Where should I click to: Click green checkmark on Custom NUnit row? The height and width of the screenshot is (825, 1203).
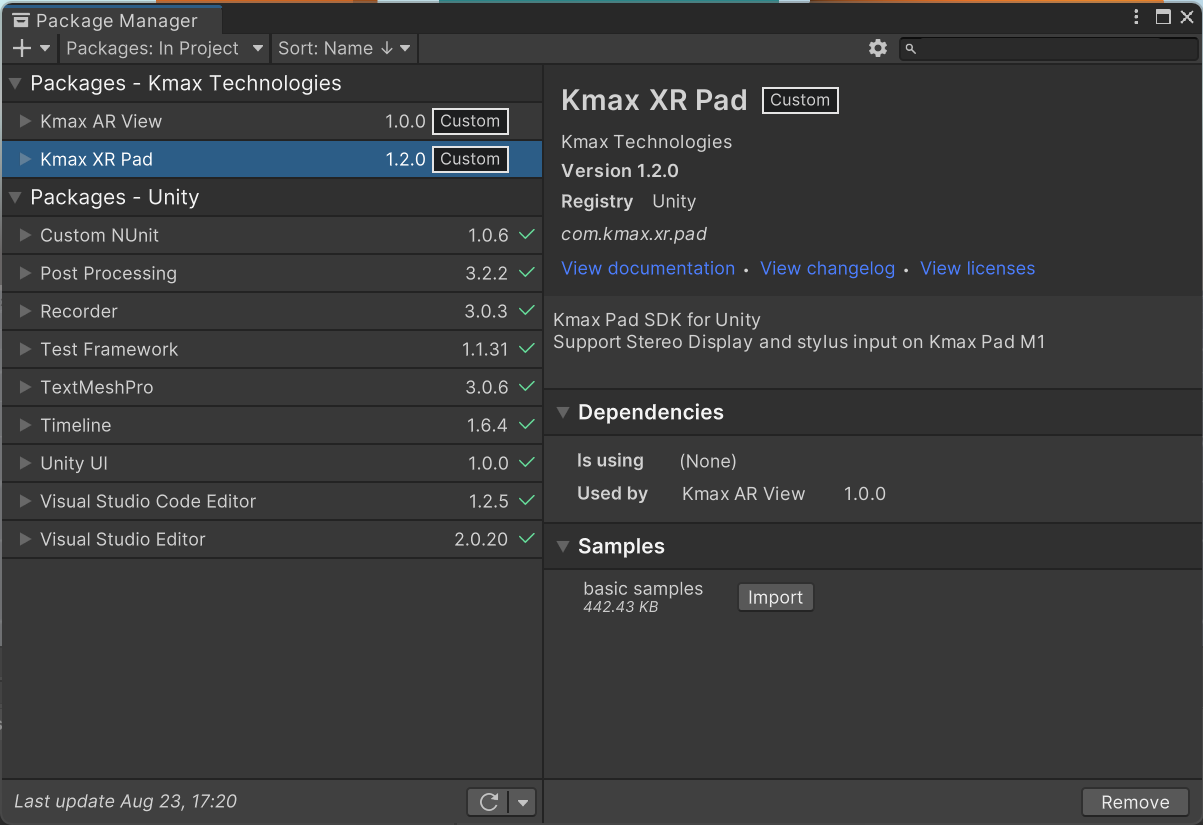(527, 235)
